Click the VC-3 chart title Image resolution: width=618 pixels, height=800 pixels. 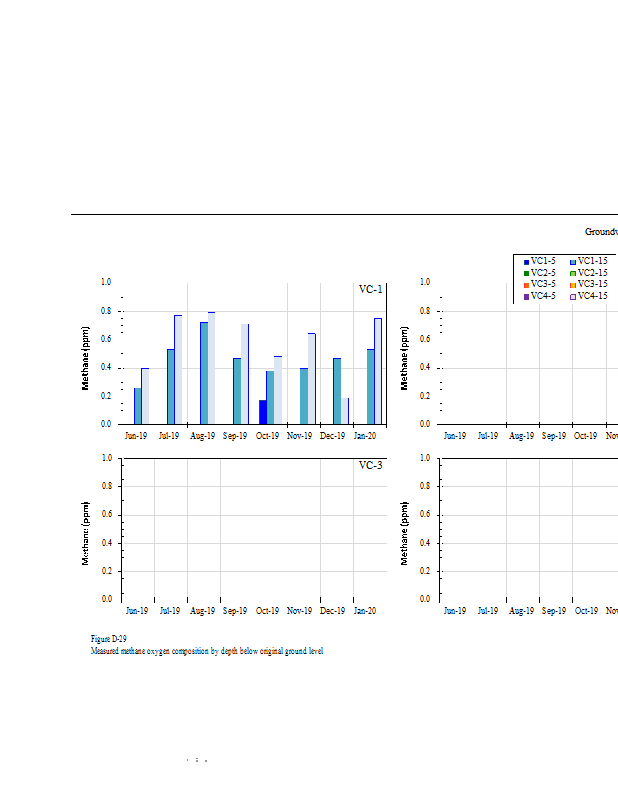tap(370, 466)
